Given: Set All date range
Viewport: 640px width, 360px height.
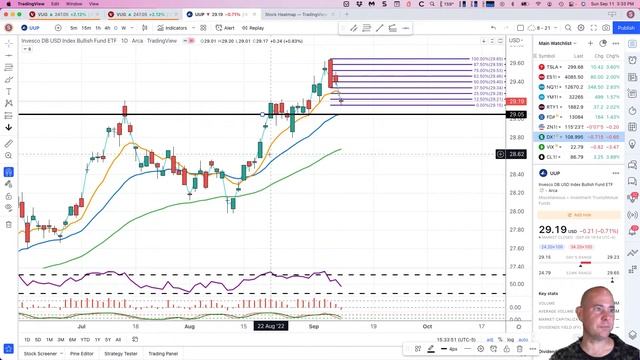Looking at the screenshot, I should coord(118,340).
